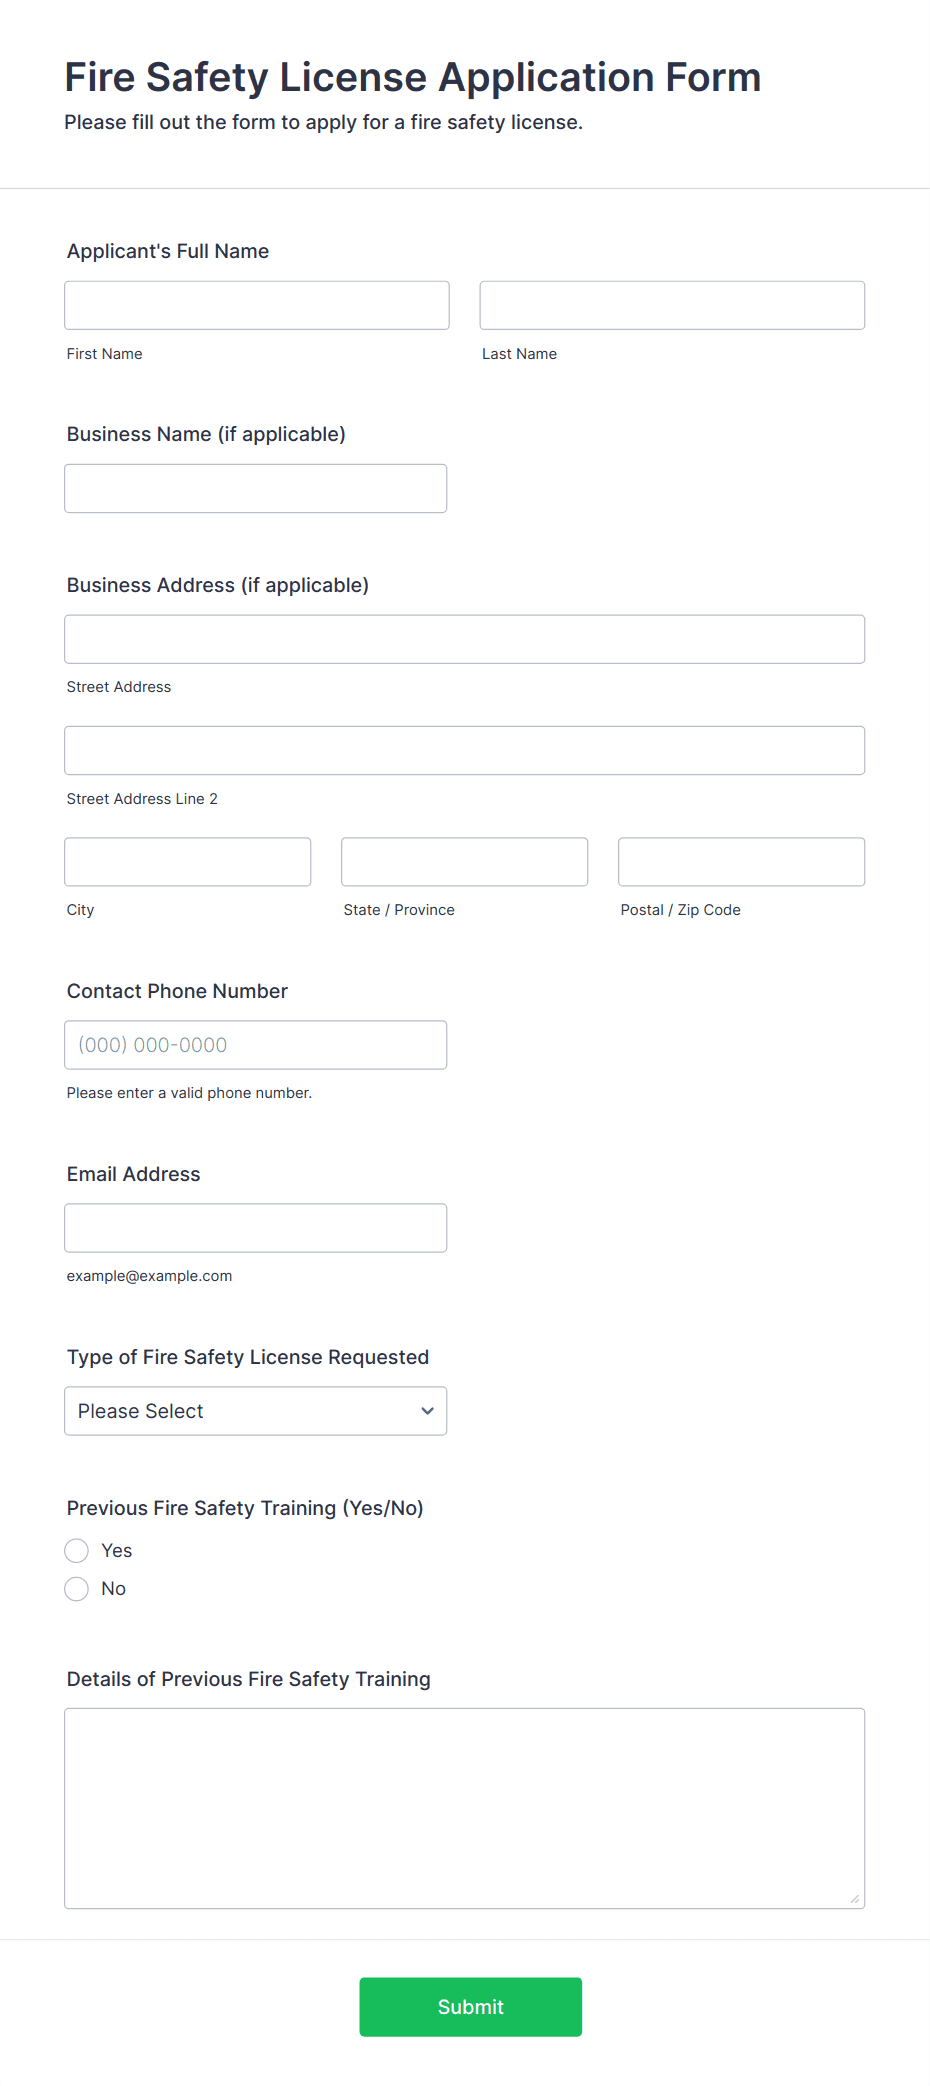Click the Street Address Line 2 field

pyautogui.click(x=465, y=750)
